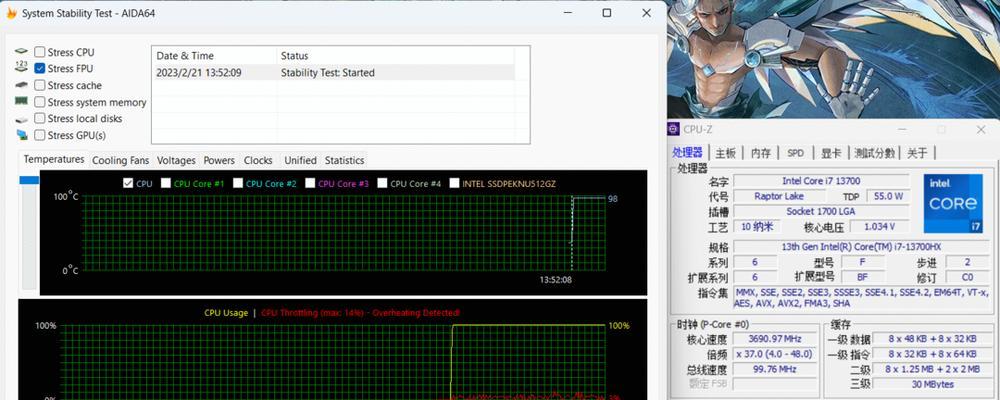Open the Clocks tab
Image resolution: width=1000 pixels, height=400 pixels.
[x=258, y=160]
